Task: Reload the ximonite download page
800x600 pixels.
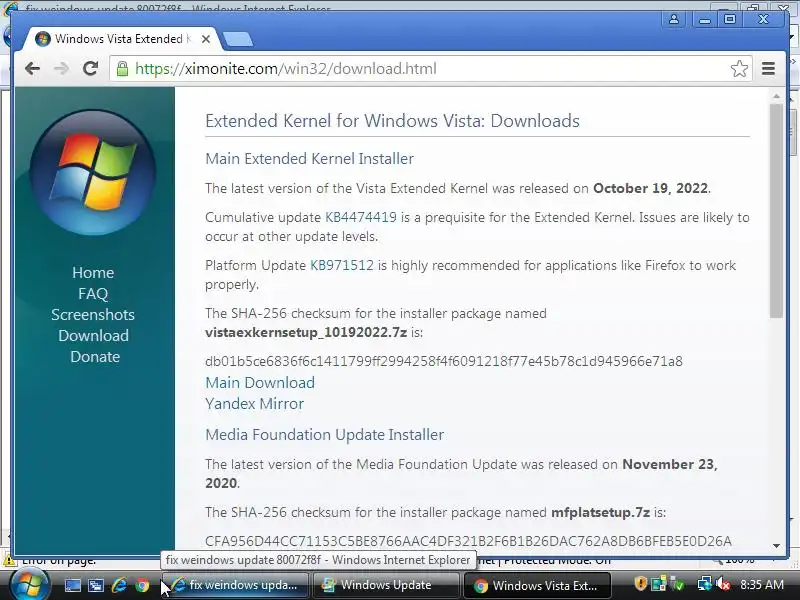Action: [x=90, y=68]
